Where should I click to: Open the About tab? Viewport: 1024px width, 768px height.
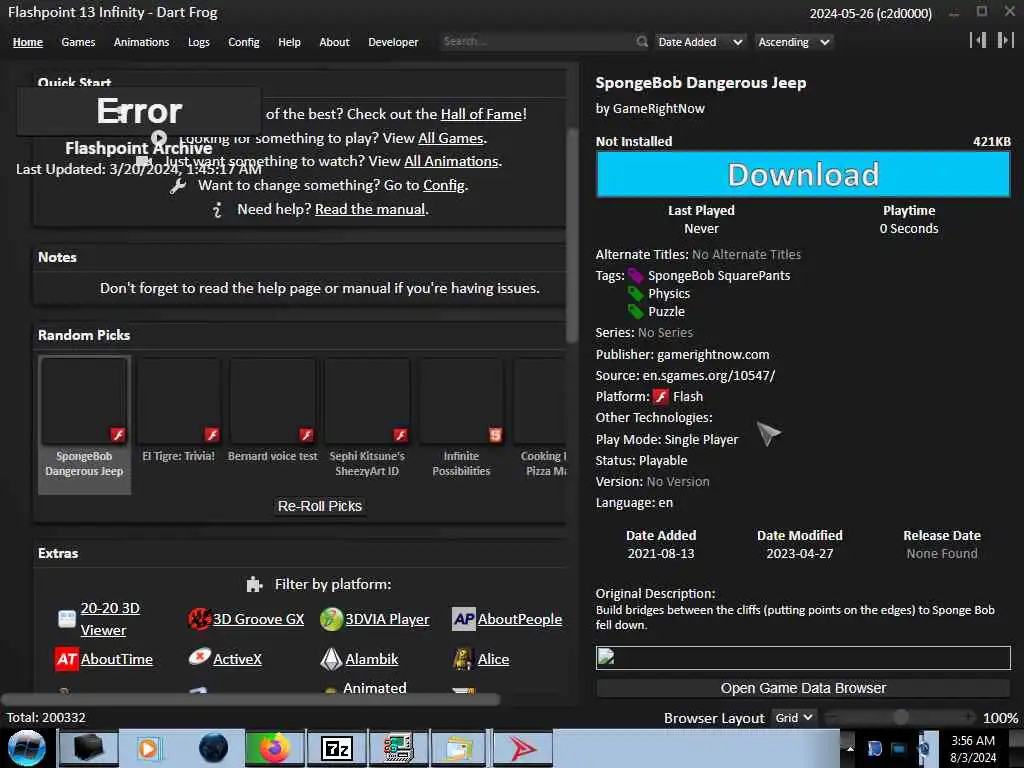tap(334, 42)
